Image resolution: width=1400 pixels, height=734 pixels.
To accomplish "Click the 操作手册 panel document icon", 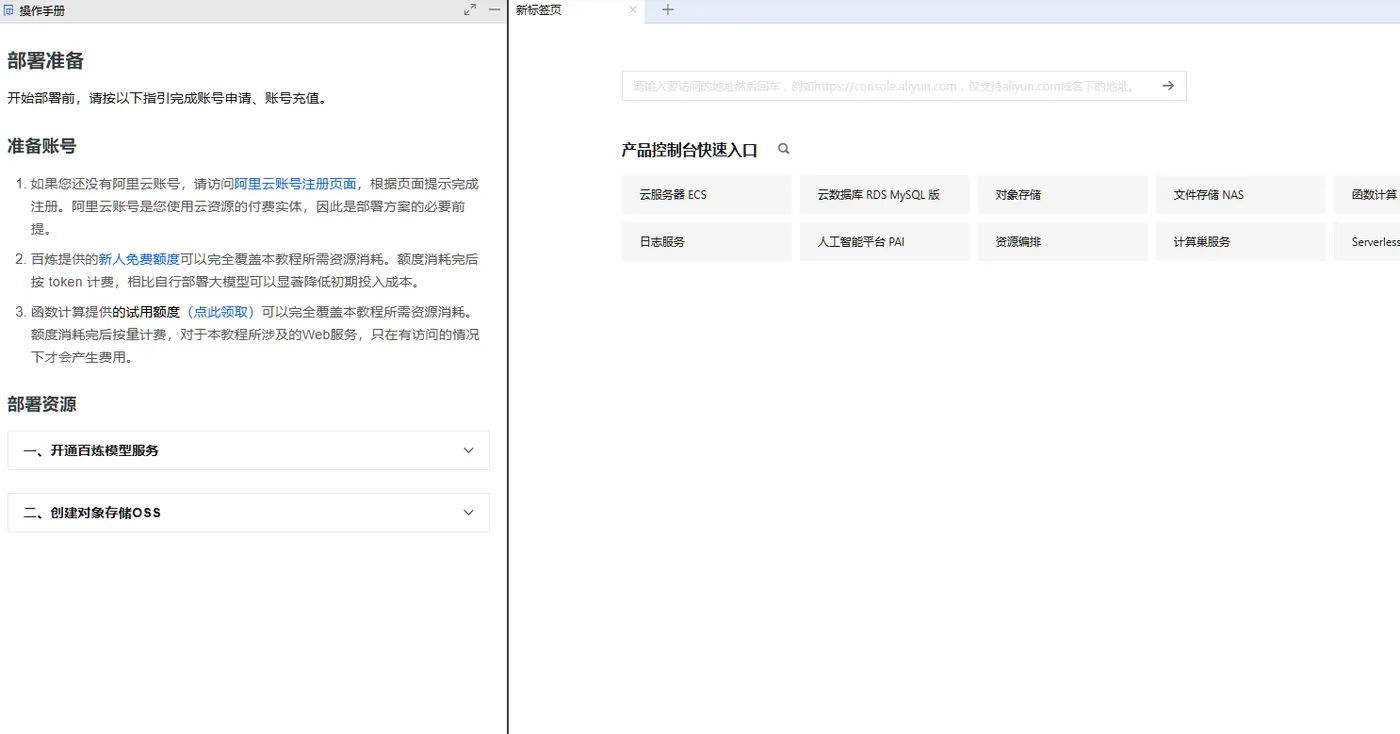I will tap(9, 10).
